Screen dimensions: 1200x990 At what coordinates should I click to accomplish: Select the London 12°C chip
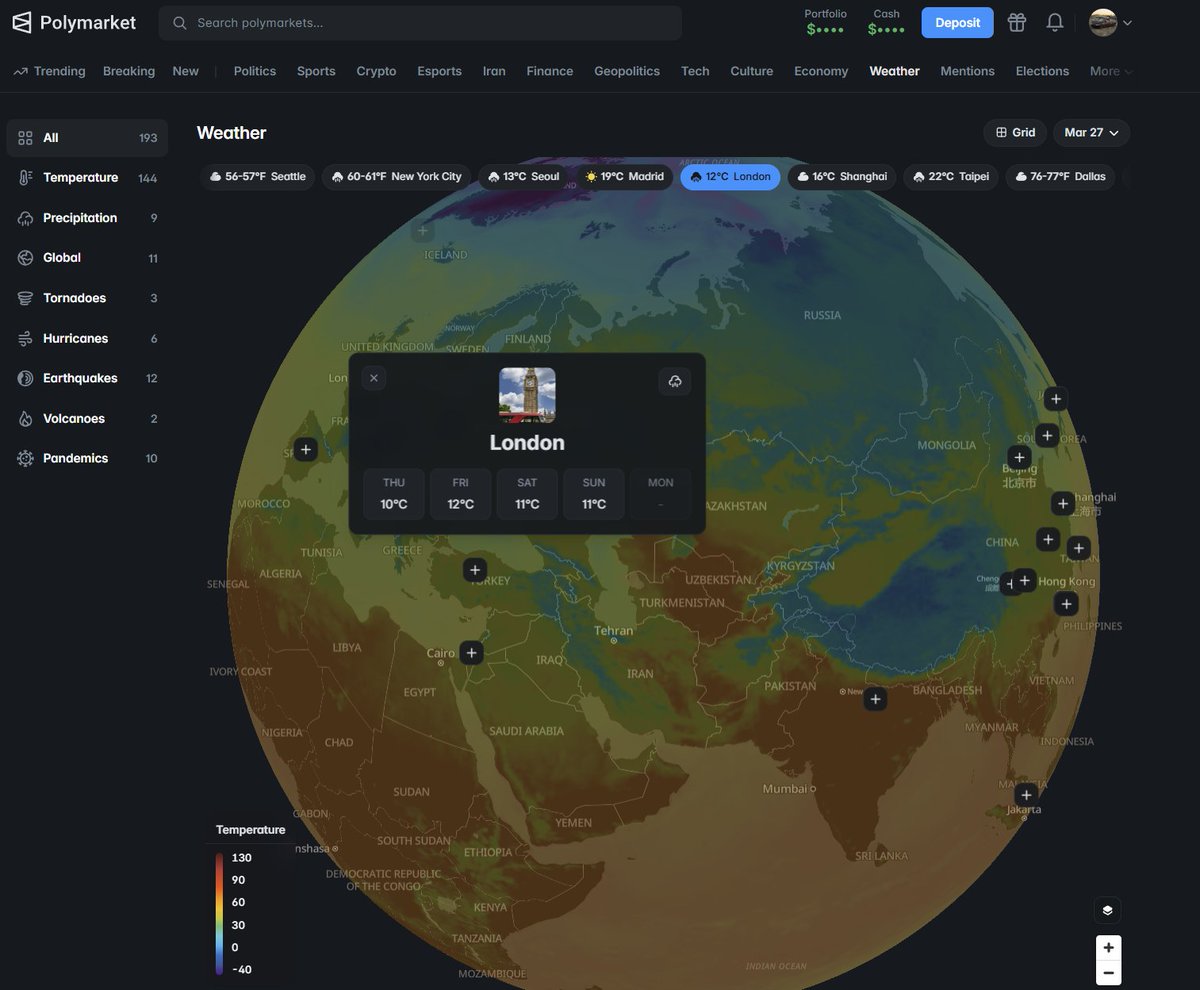click(730, 177)
